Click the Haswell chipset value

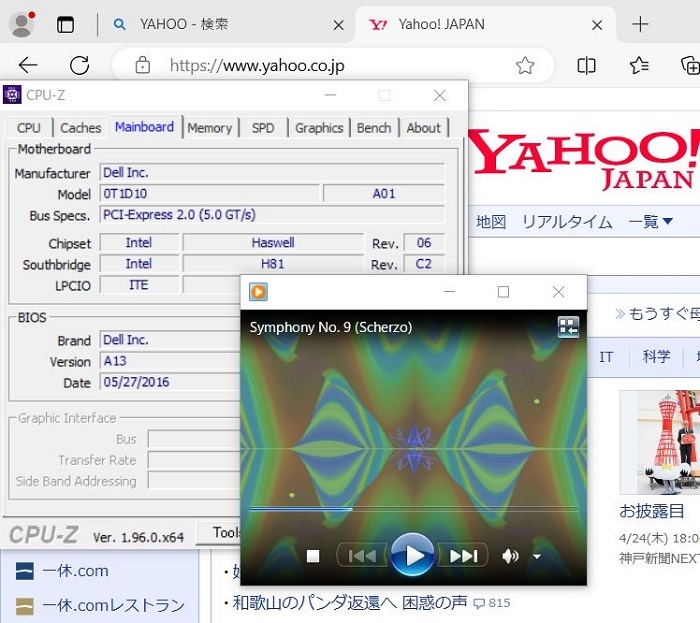click(x=273, y=243)
